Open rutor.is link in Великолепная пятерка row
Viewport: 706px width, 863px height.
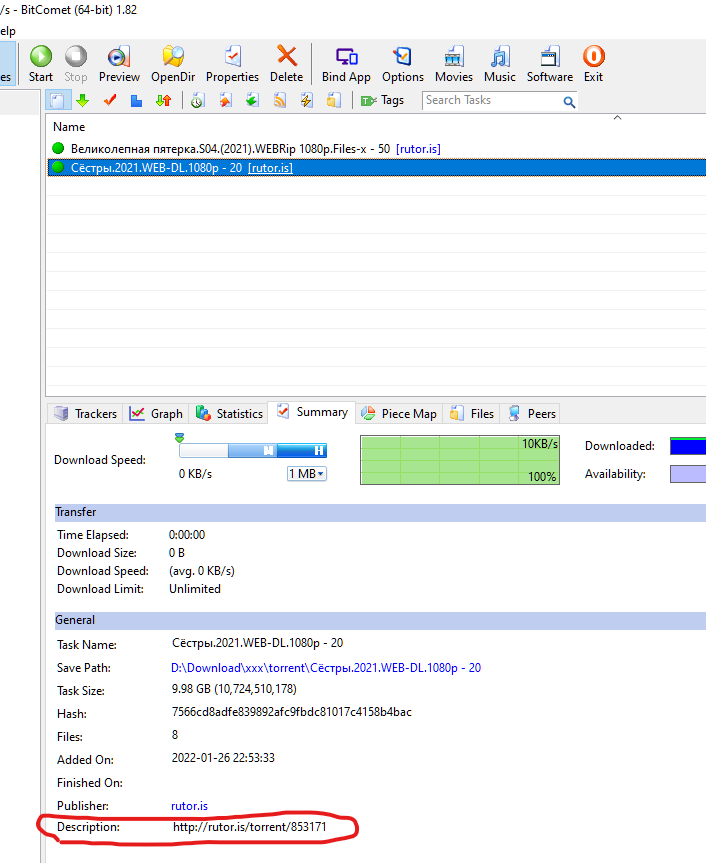click(x=418, y=149)
